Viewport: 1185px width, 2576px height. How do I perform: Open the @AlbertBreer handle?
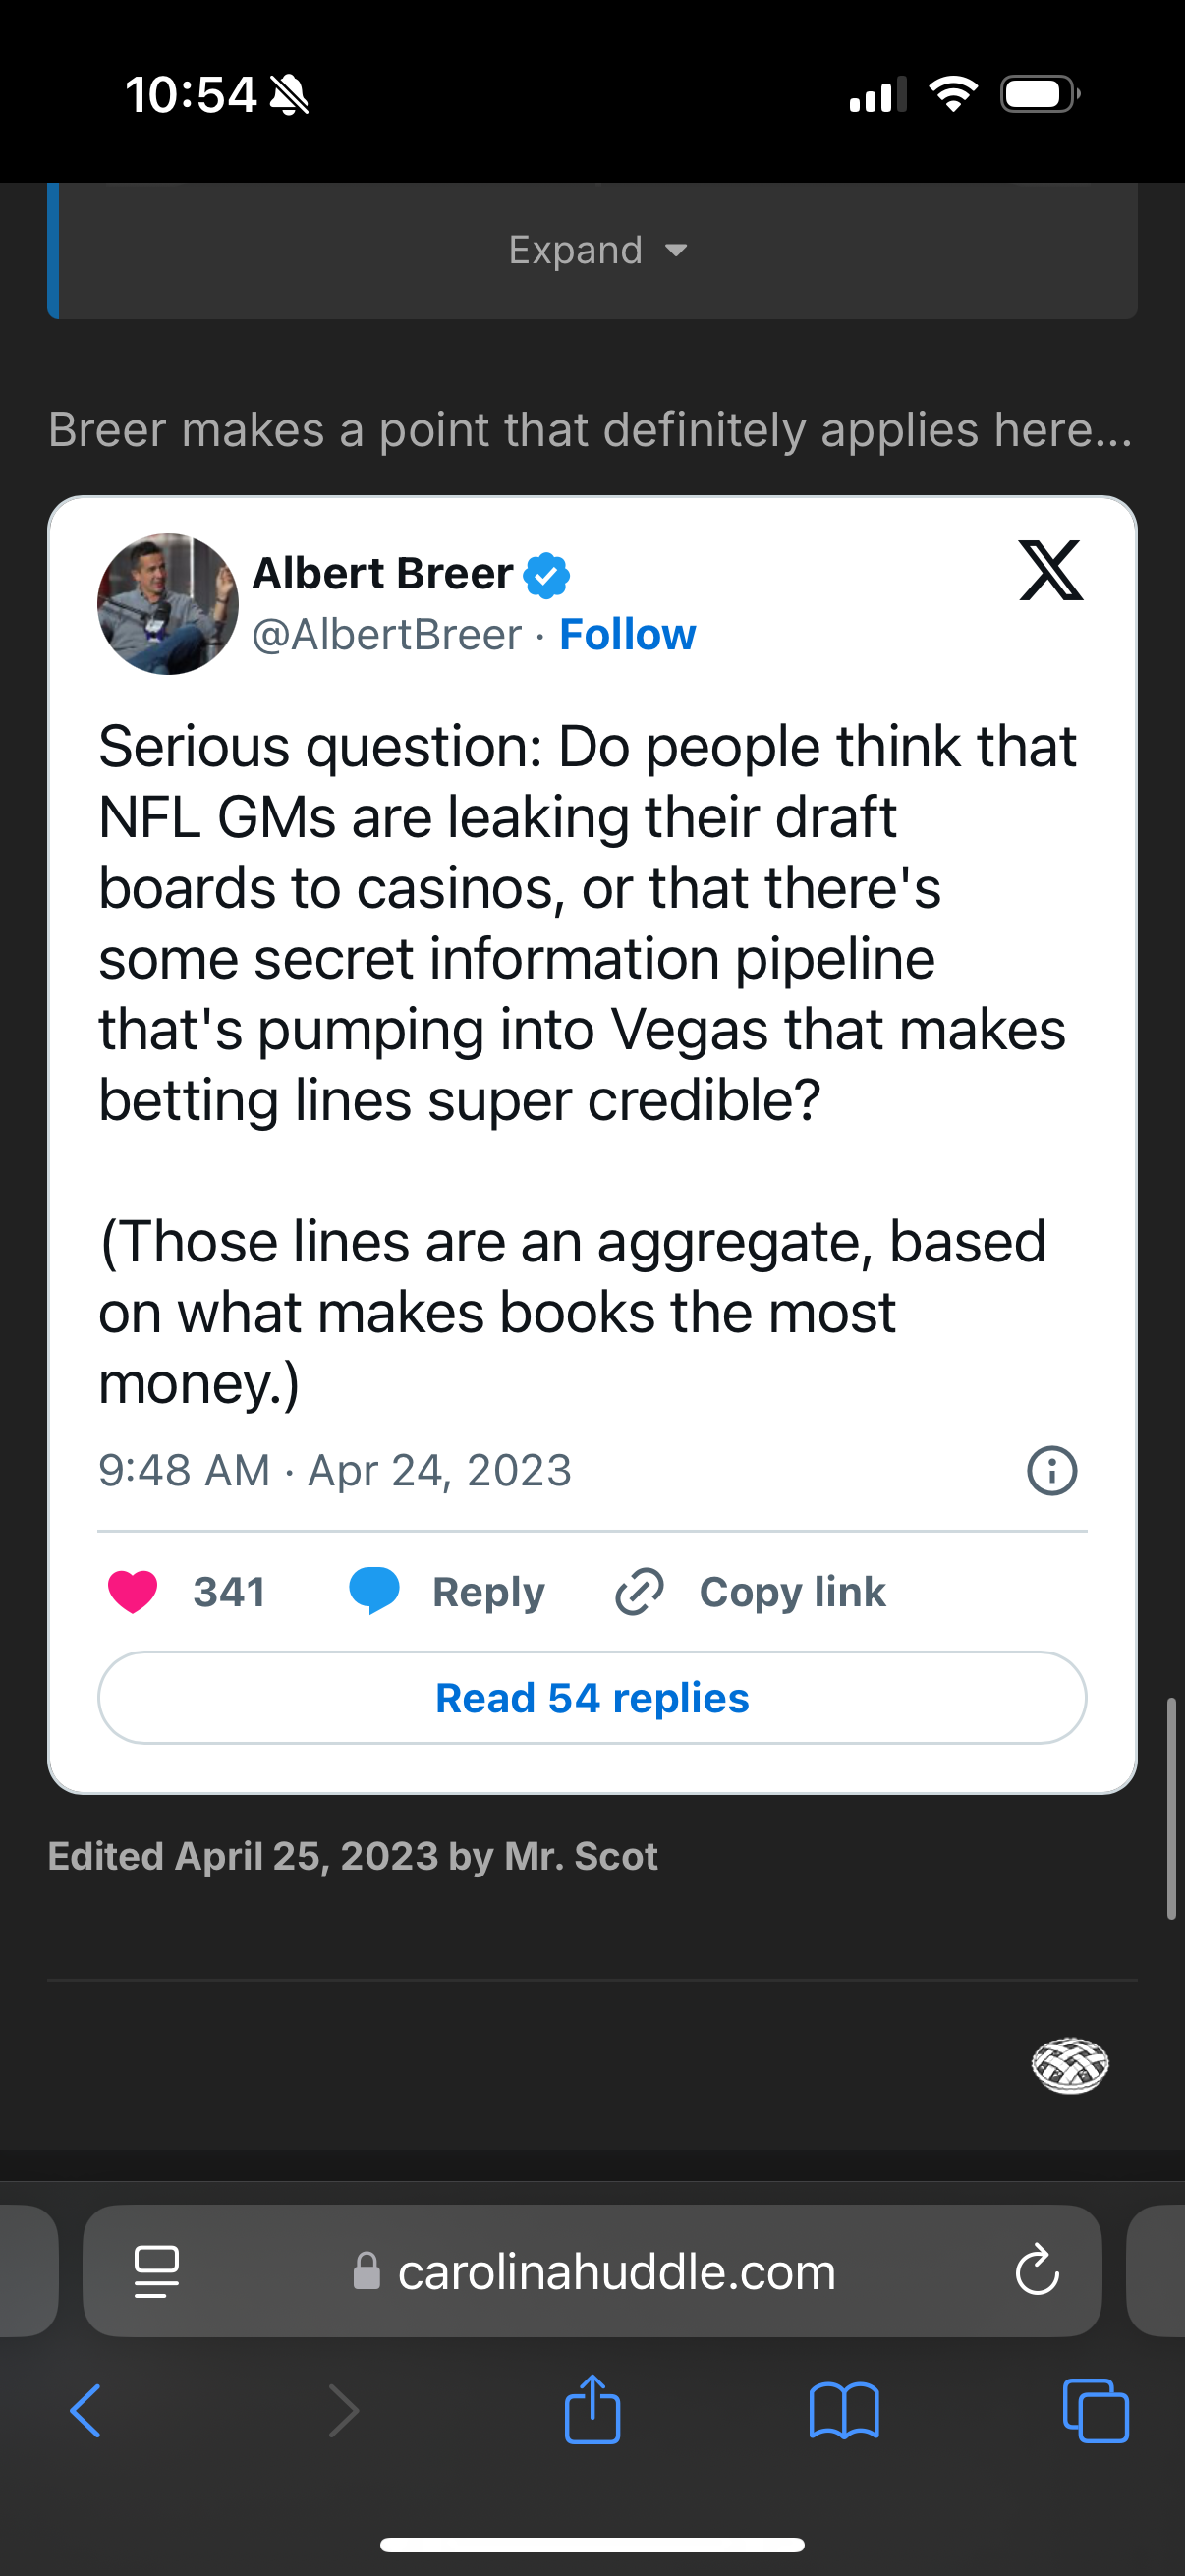click(387, 634)
